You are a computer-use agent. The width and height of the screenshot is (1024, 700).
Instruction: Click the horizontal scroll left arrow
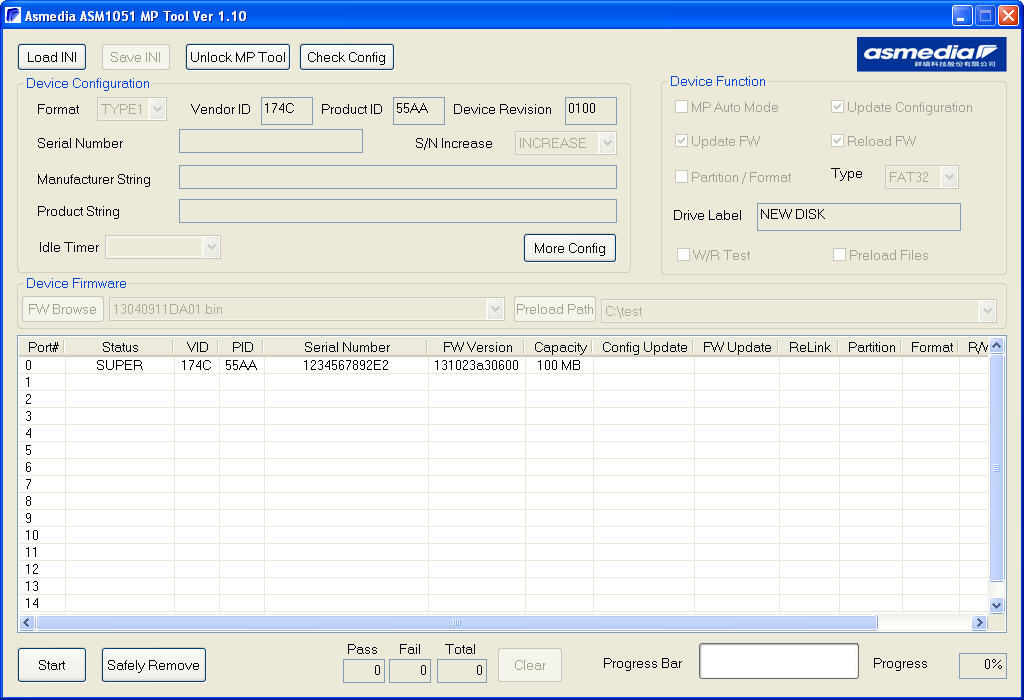tap(27, 622)
